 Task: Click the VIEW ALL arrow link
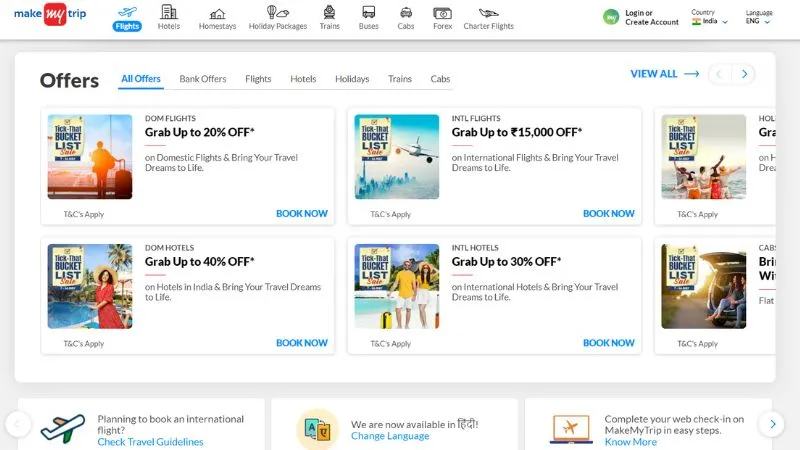(665, 74)
